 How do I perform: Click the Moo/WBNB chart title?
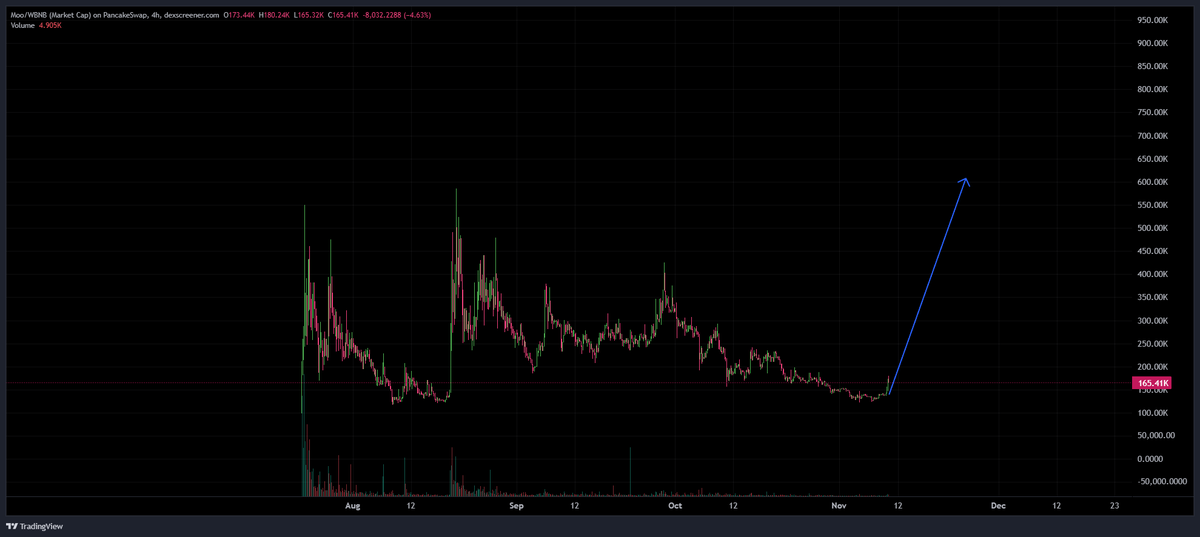coord(116,15)
